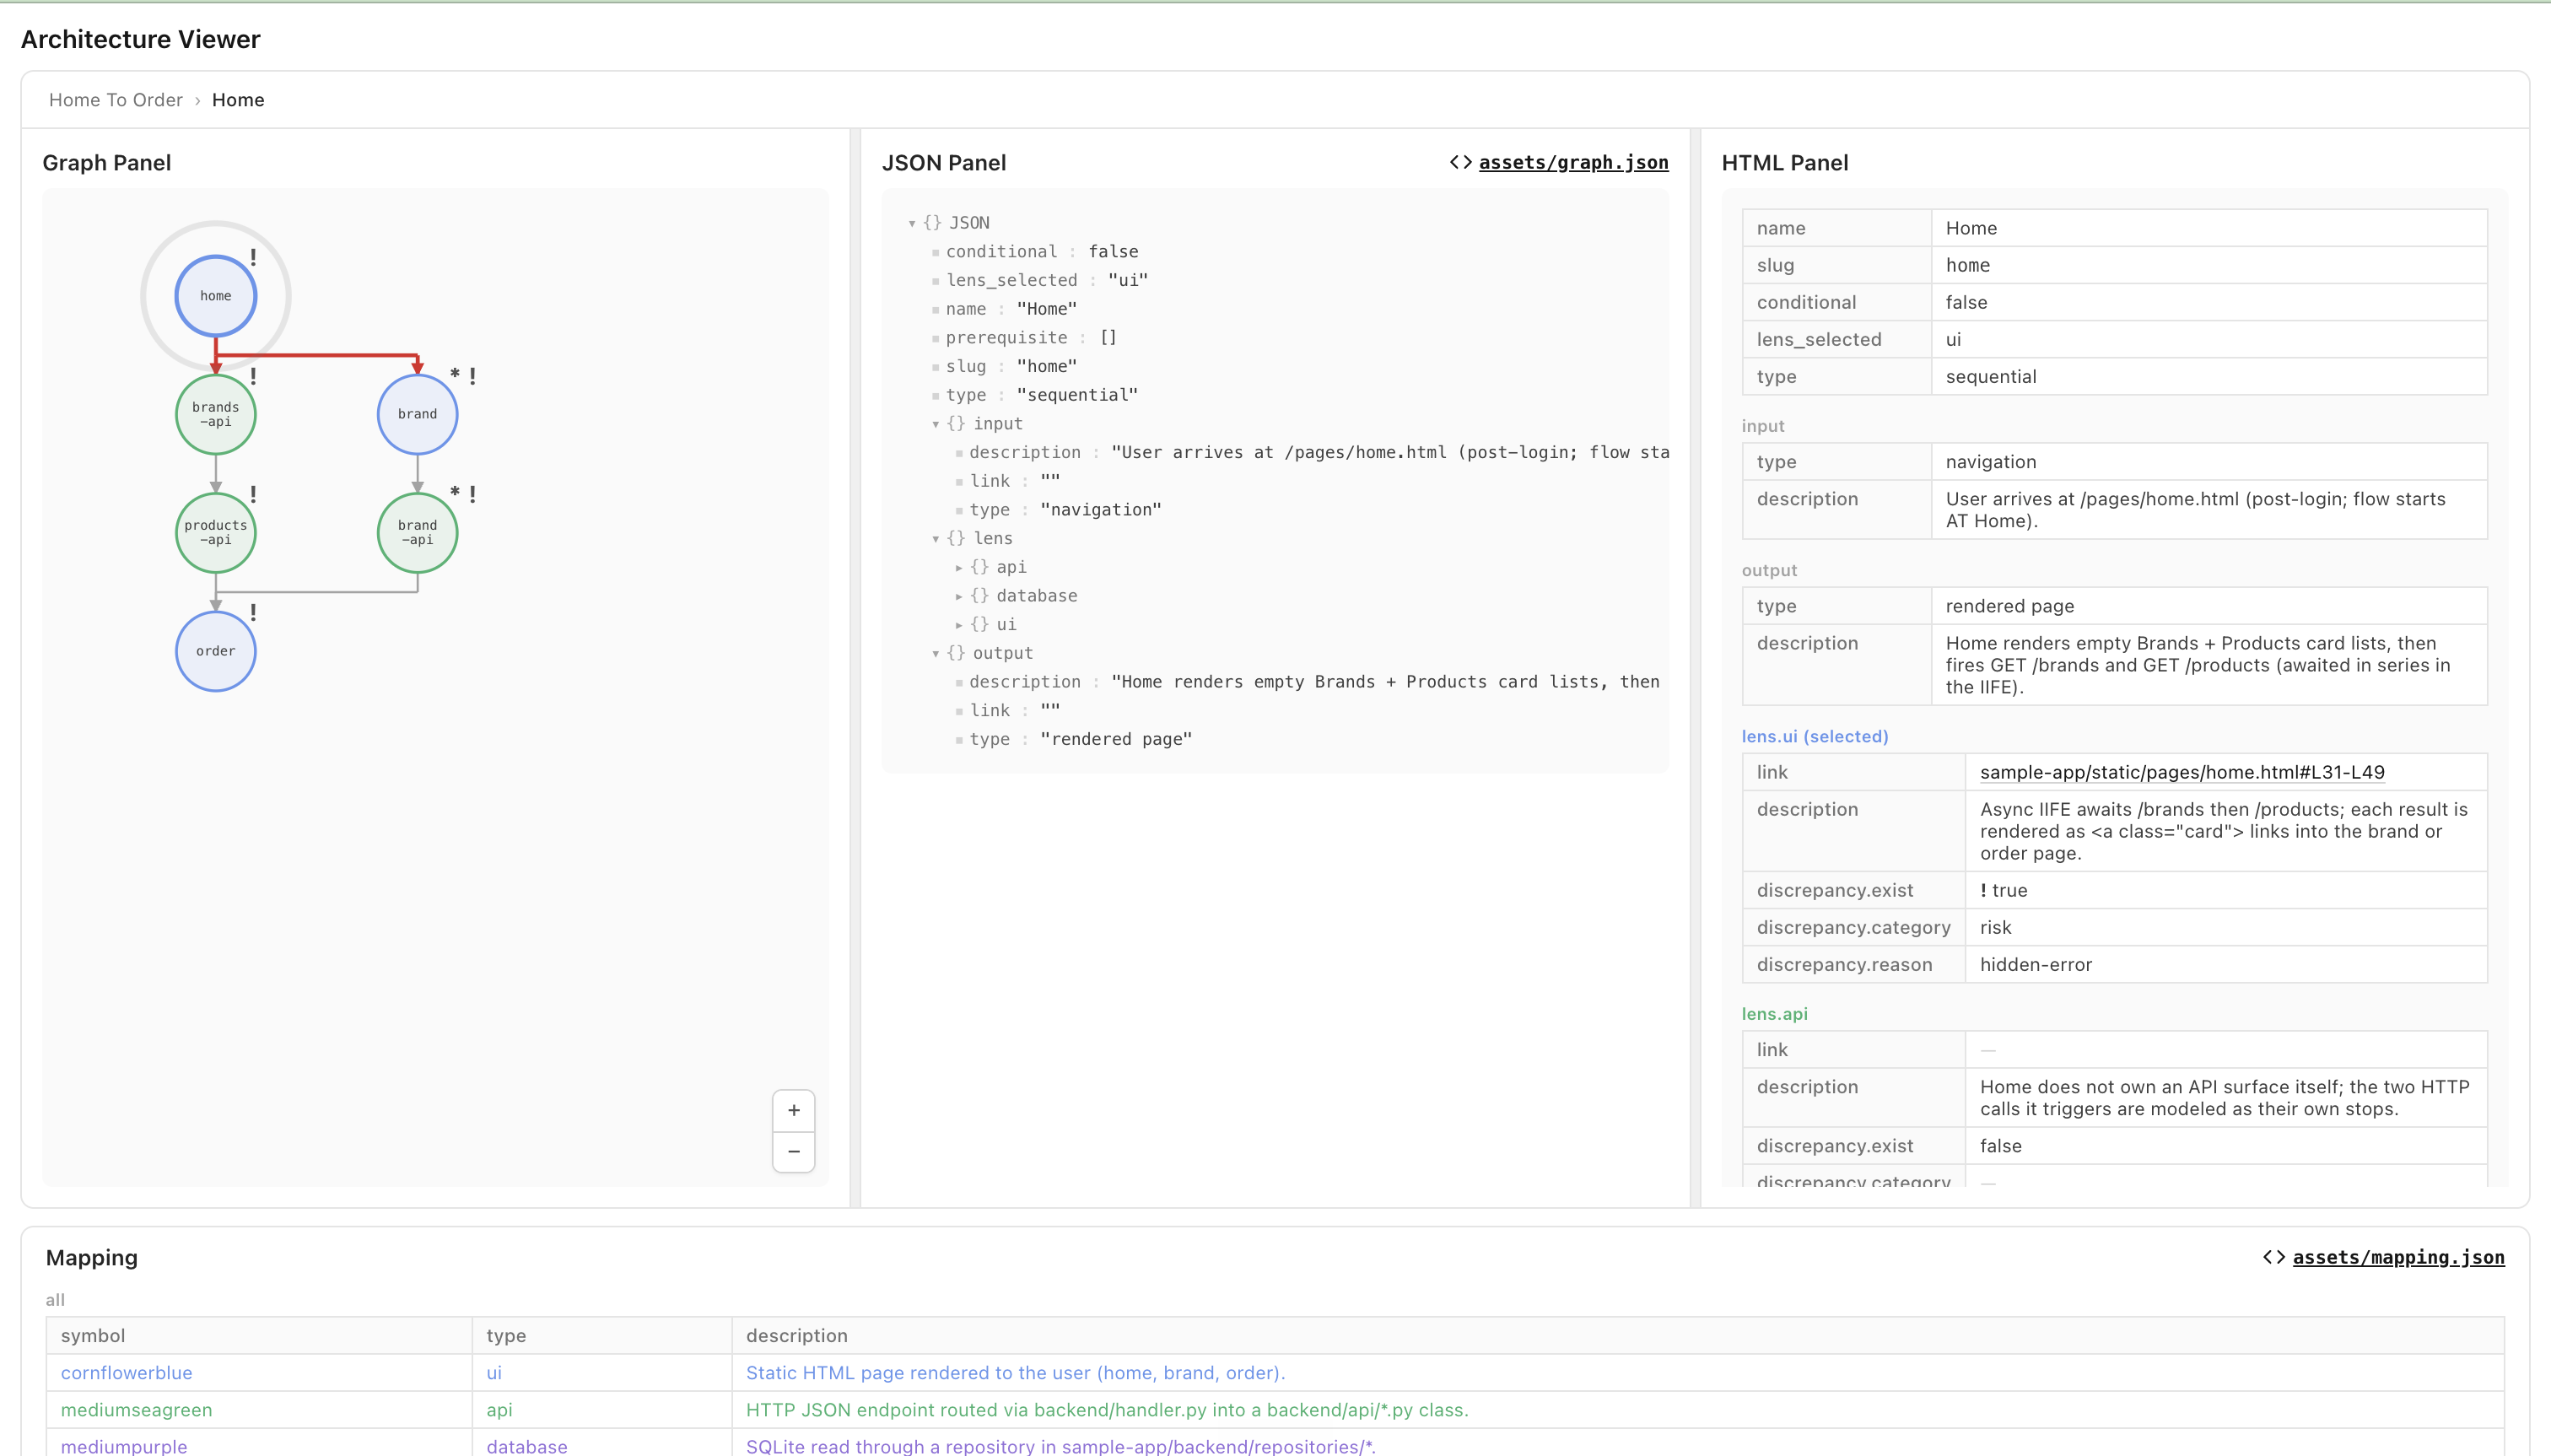Zoom out the graph with minus button
The image size is (2551, 1456).
click(793, 1151)
